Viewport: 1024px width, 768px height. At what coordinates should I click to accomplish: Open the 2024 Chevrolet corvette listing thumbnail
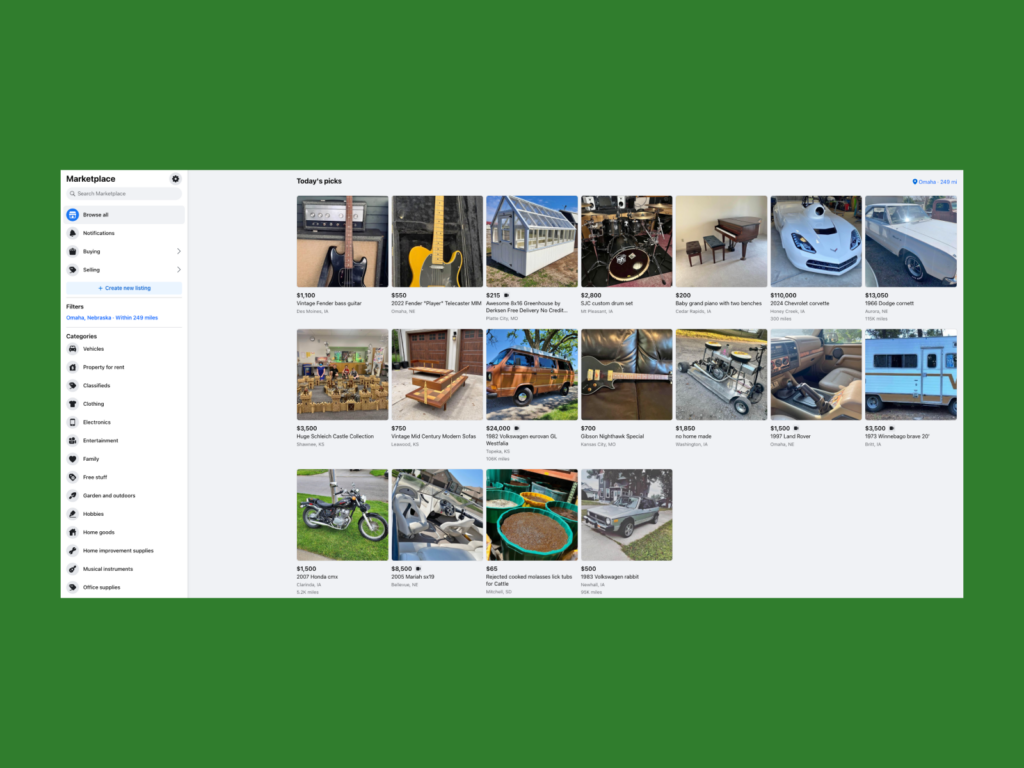pos(816,241)
